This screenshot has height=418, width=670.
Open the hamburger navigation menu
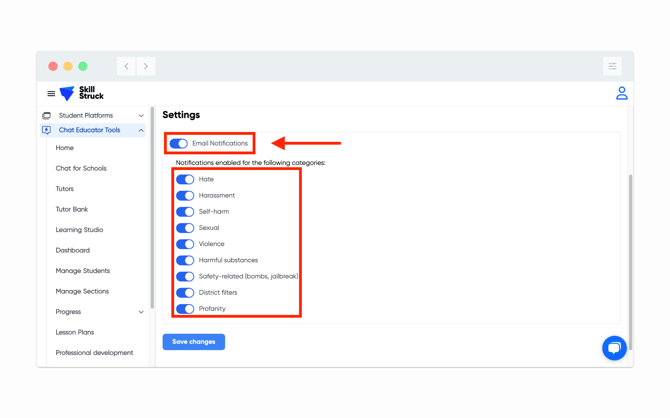click(x=51, y=94)
